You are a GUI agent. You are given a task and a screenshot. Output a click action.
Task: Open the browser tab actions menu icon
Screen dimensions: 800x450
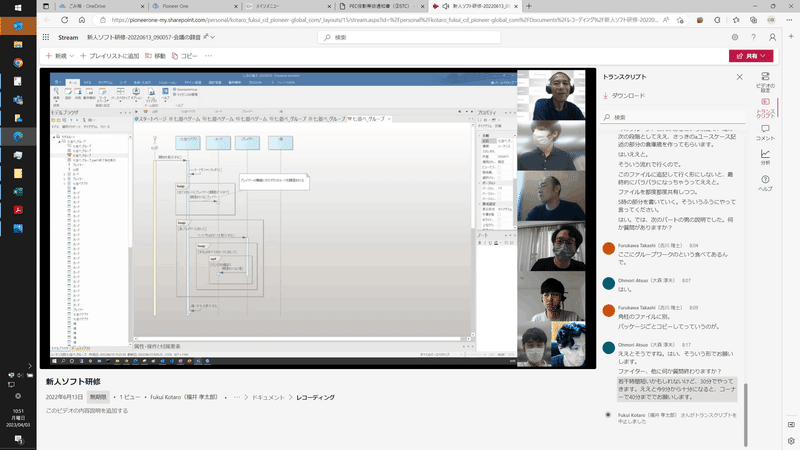pyautogui.click(x=45, y=6)
